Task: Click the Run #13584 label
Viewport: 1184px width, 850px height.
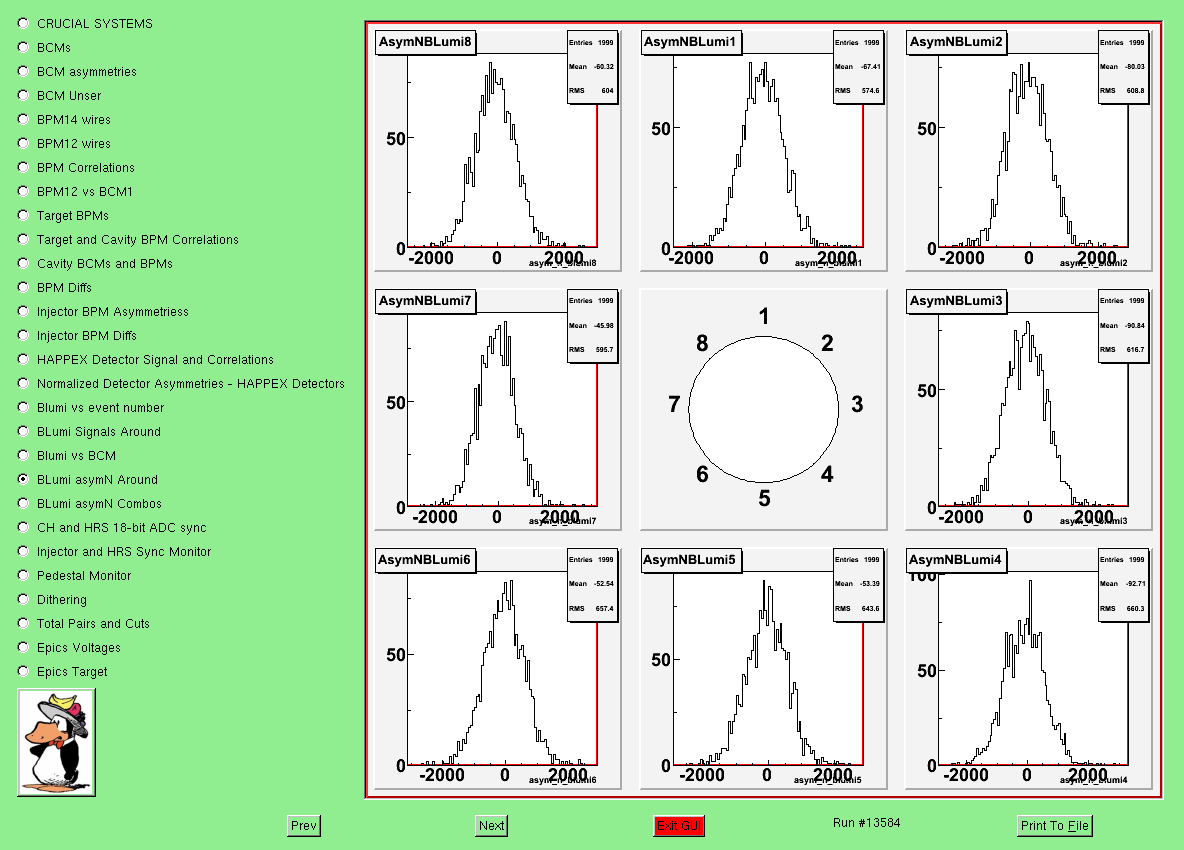Action: (867, 823)
